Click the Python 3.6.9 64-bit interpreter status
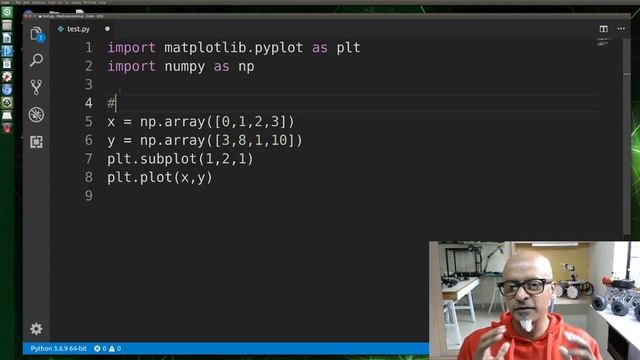 click(59, 349)
